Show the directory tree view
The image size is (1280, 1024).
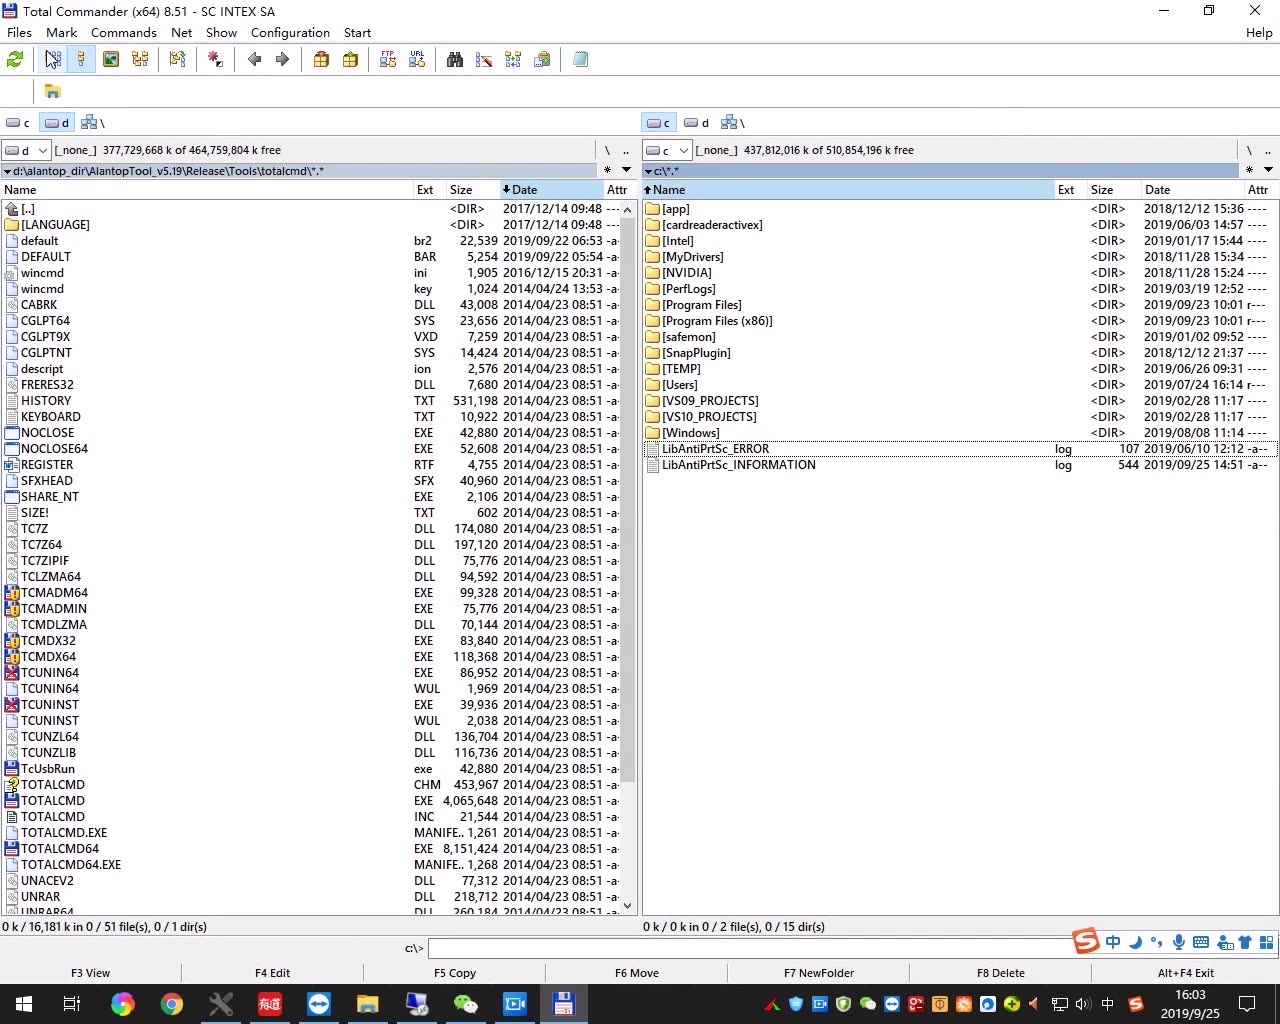click(x=140, y=60)
